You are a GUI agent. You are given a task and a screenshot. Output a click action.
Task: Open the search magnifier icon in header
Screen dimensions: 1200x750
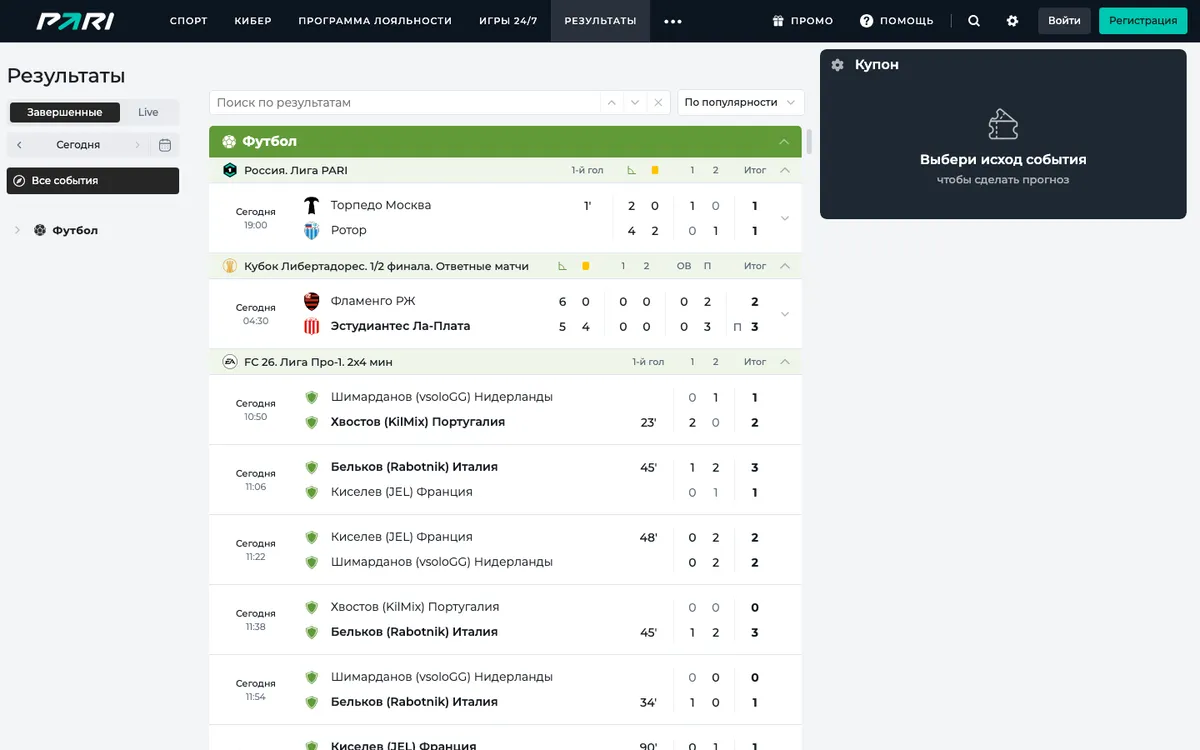[975, 21]
